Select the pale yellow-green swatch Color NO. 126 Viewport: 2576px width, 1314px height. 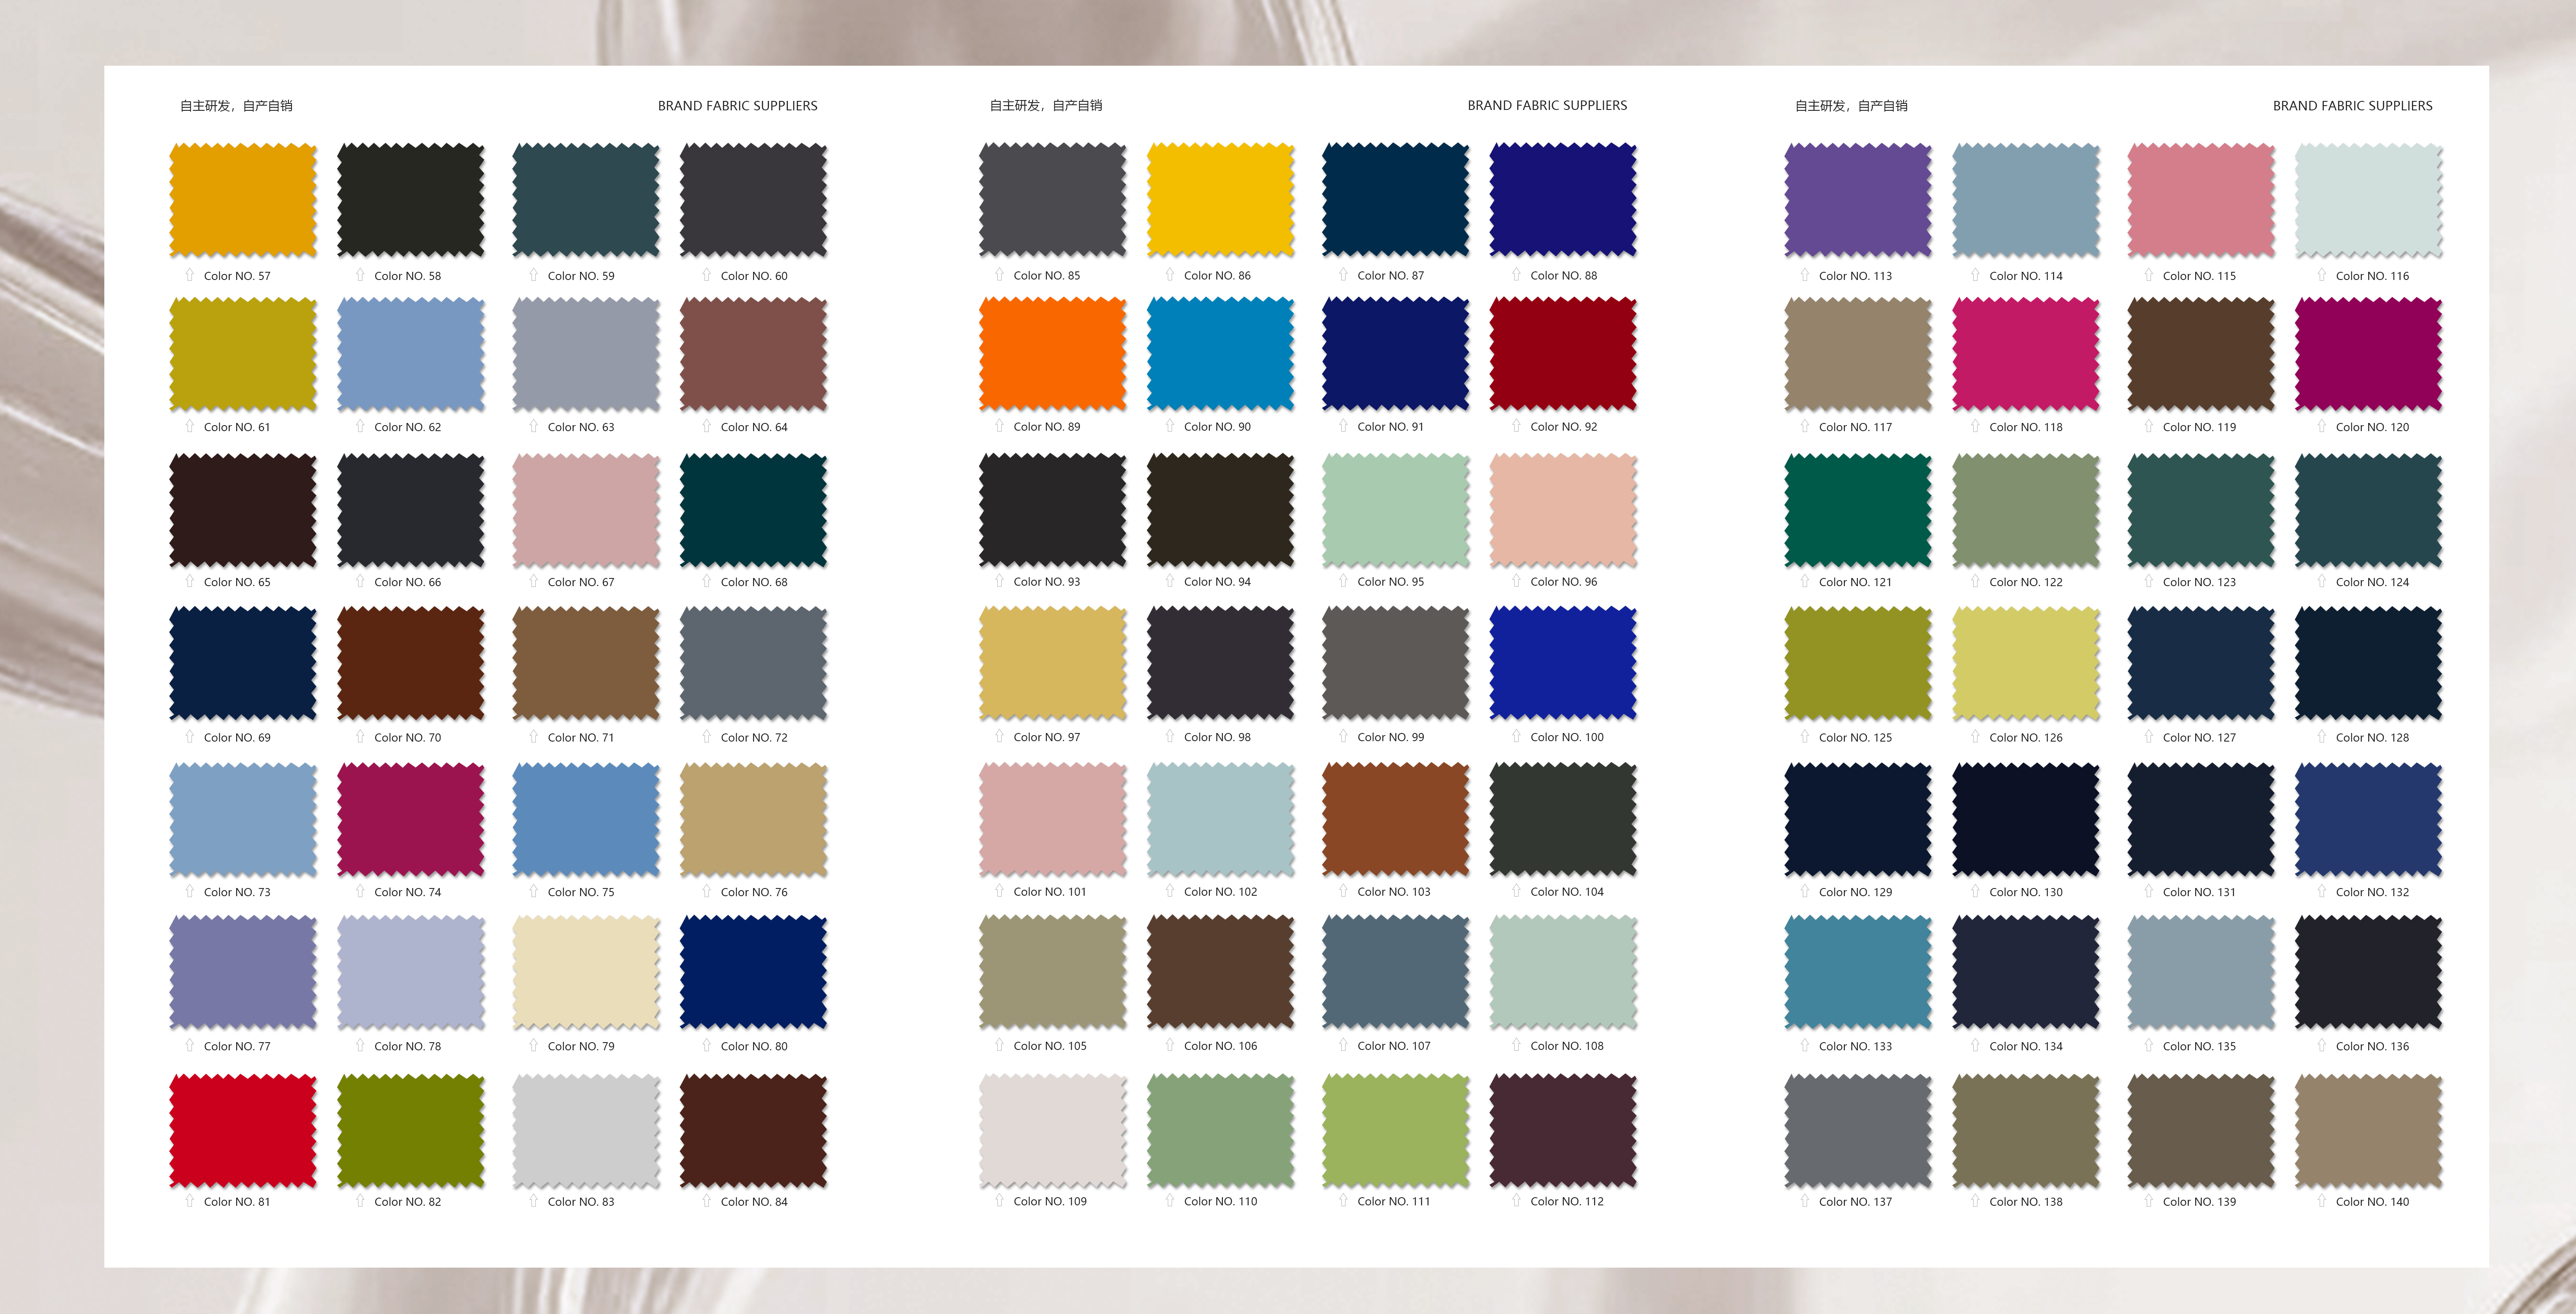pos(2026,663)
